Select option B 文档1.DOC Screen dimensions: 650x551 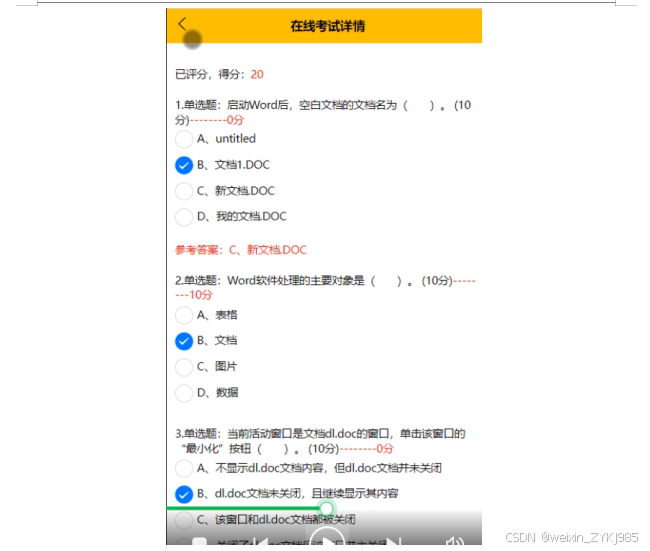(x=184, y=165)
